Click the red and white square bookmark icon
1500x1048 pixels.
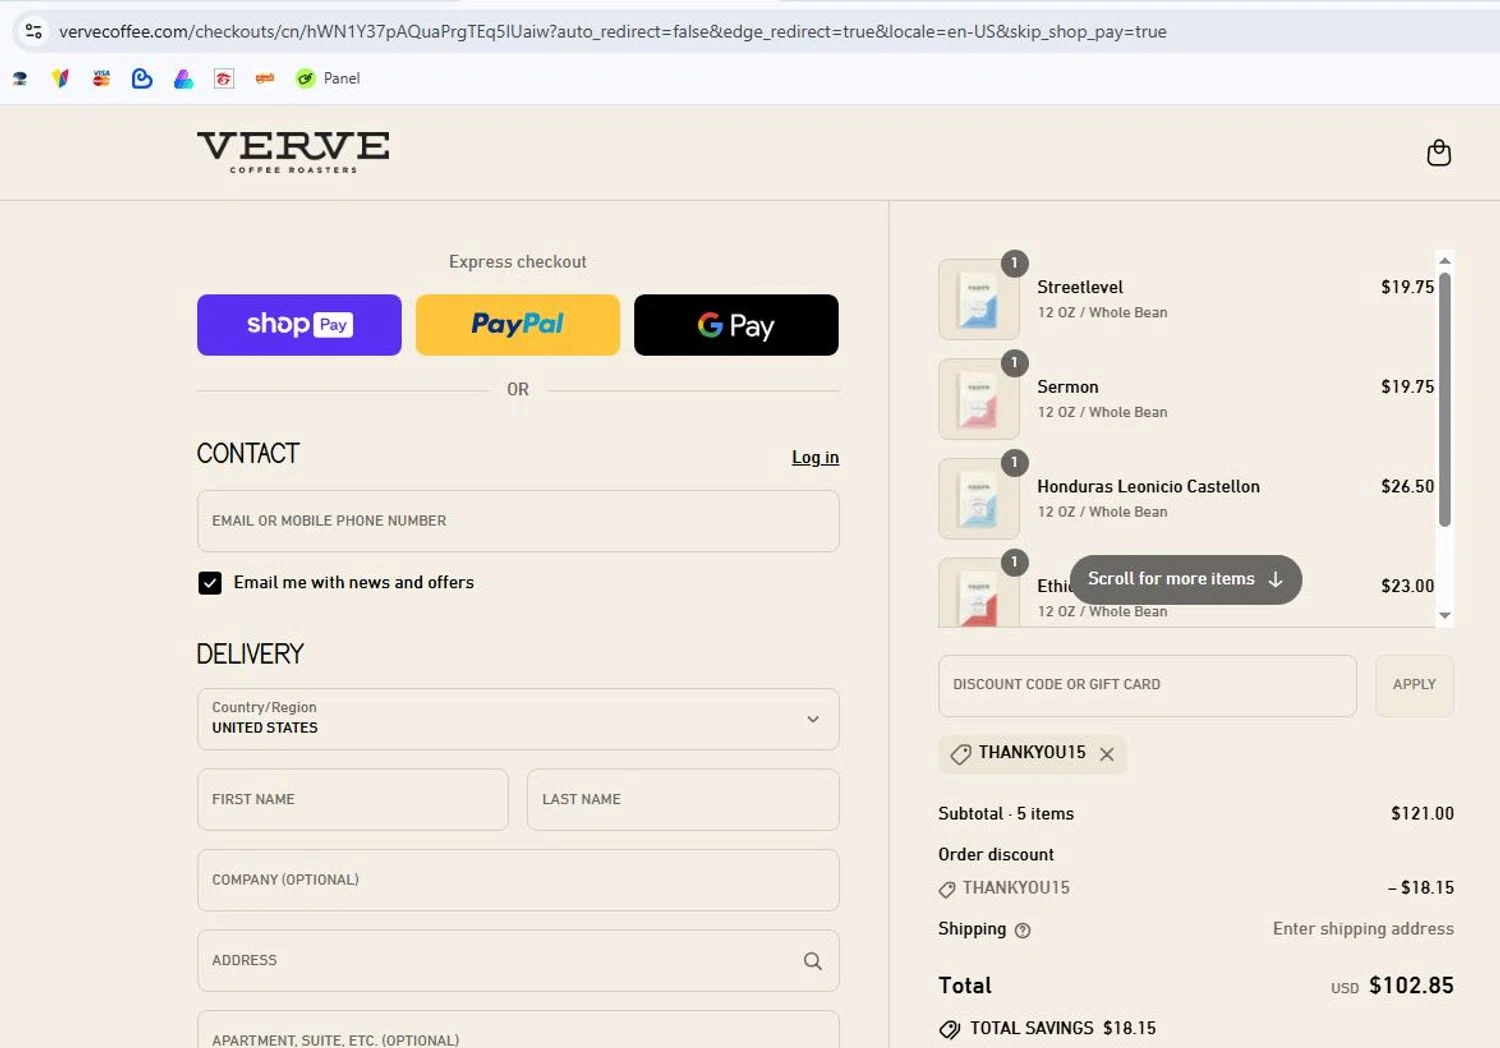click(224, 78)
